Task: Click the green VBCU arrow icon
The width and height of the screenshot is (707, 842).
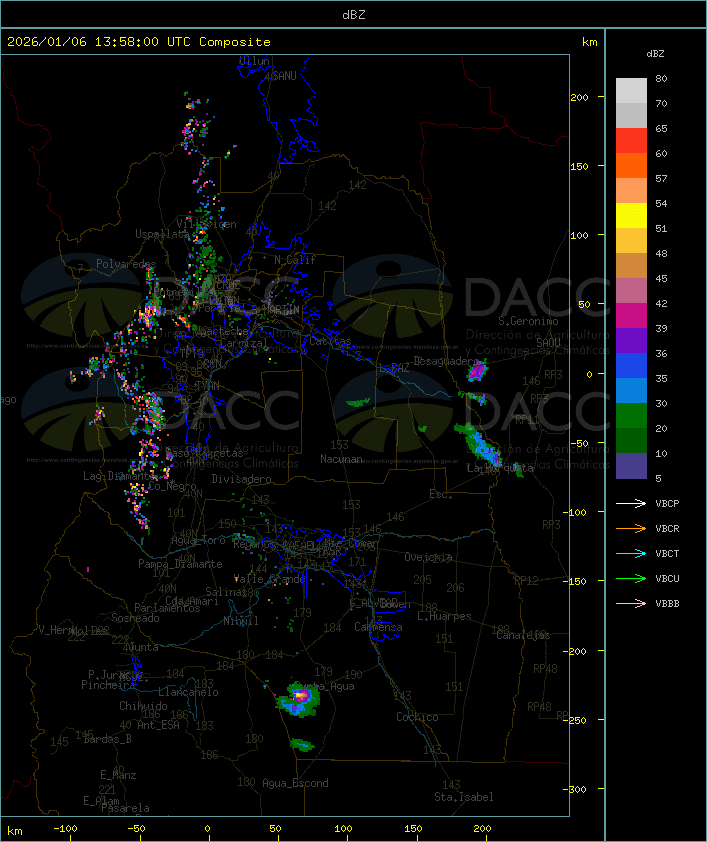Action: click(630, 578)
